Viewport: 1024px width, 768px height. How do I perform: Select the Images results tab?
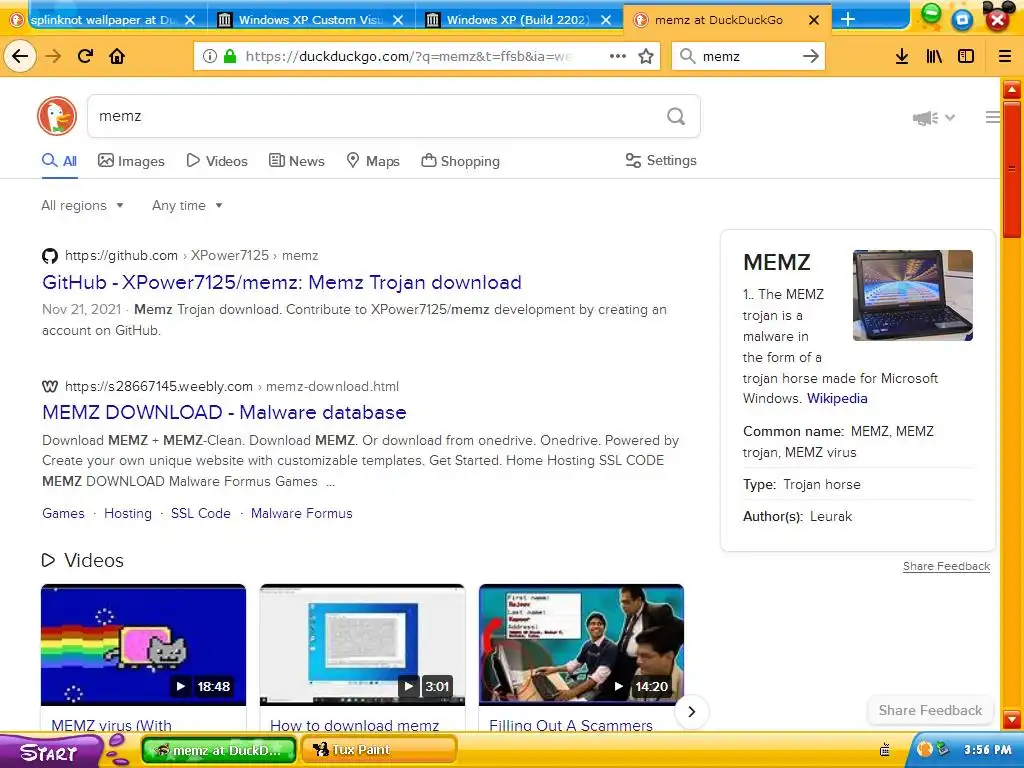click(131, 161)
